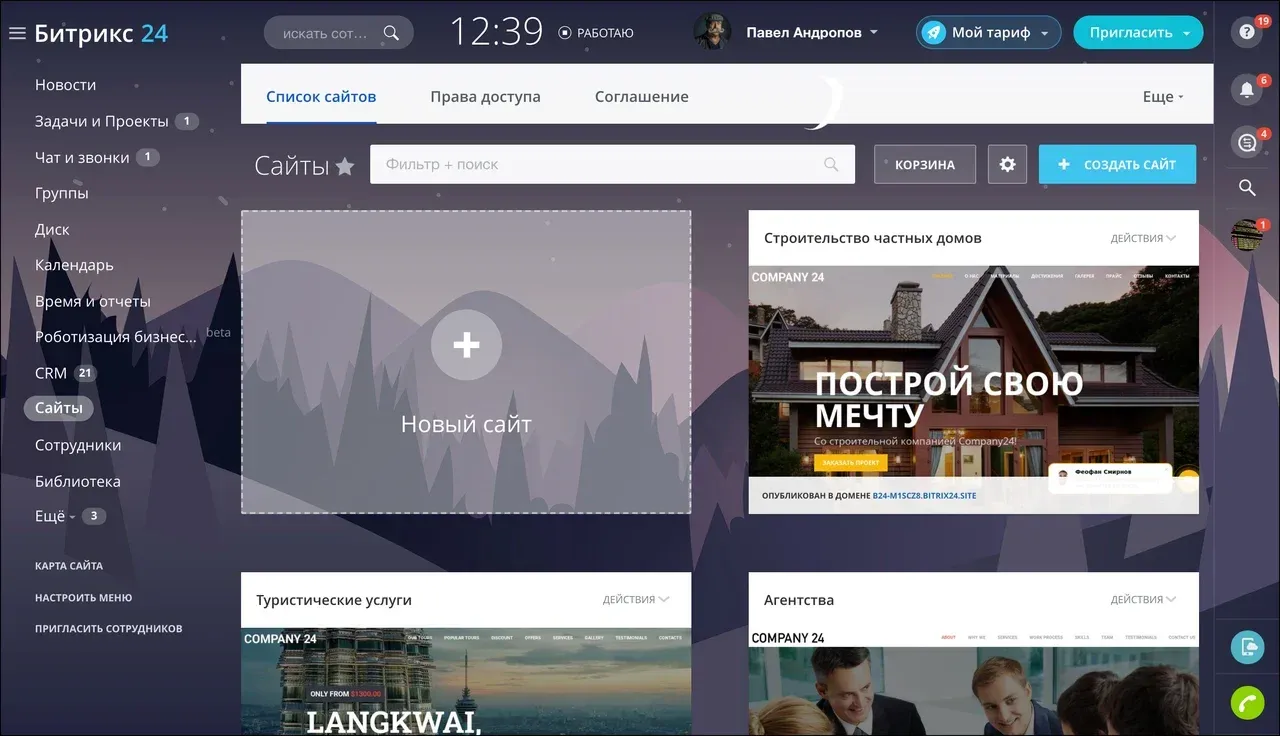The height and width of the screenshot is (736, 1280).
Task: Open the help question mark icon
Action: click(1247, 32)
